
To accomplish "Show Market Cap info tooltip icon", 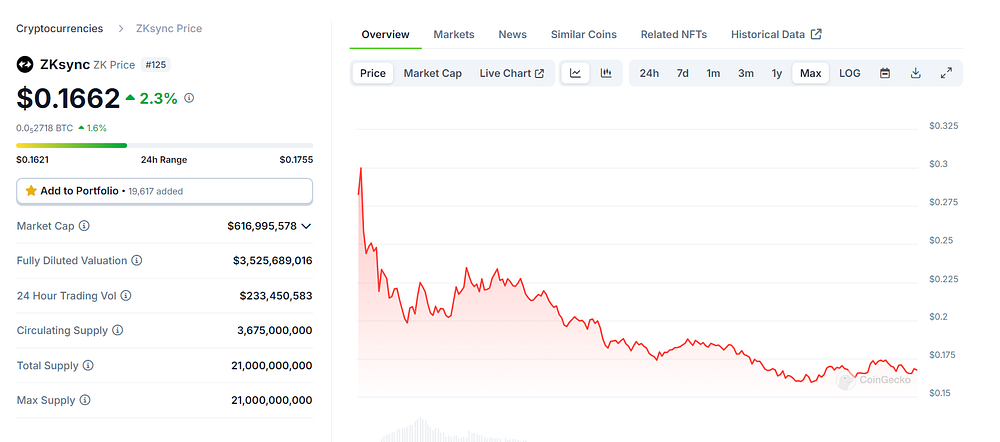I will click(x=84, y=226).
